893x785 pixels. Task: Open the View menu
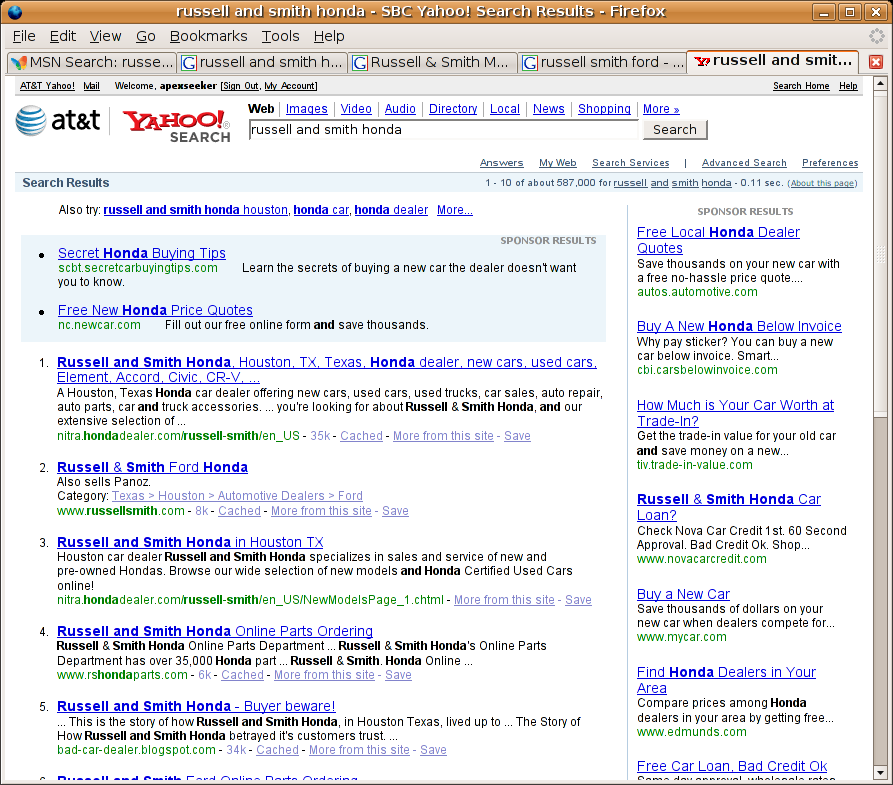(105, 36)
